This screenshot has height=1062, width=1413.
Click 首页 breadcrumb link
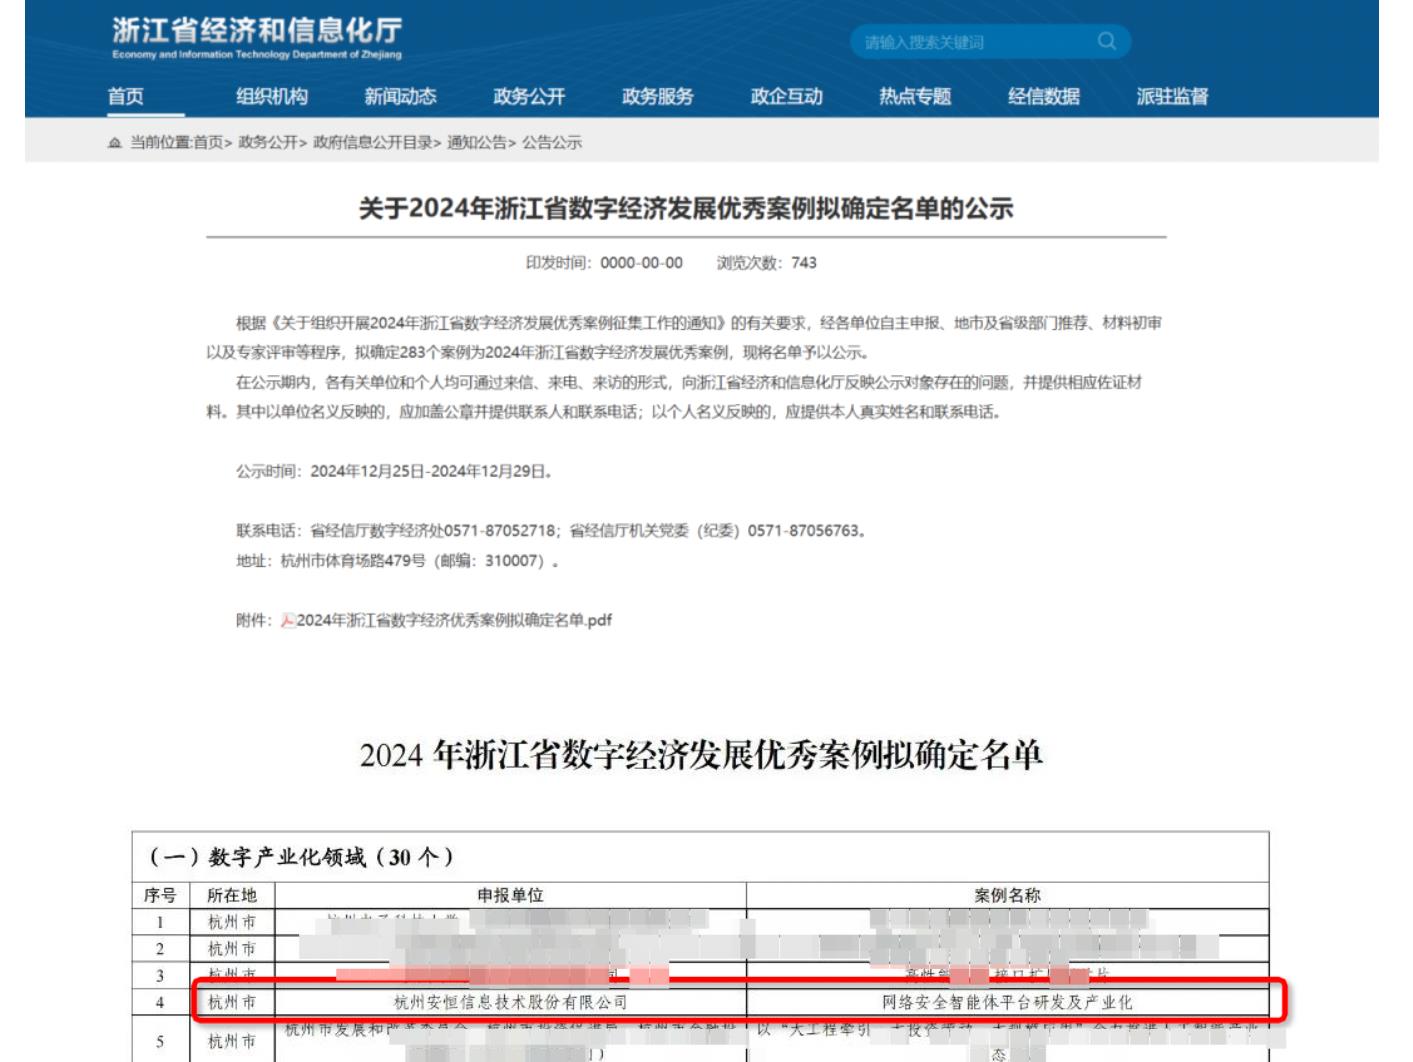click(208, 143)
